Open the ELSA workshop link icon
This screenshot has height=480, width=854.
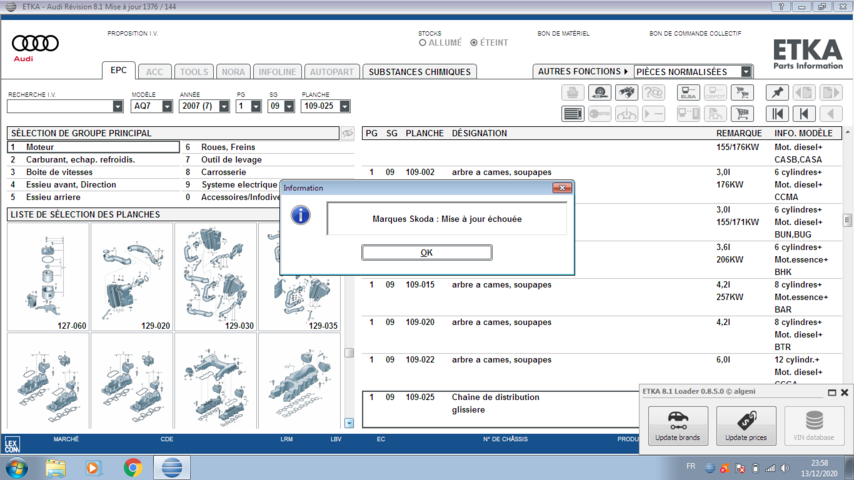688,93
